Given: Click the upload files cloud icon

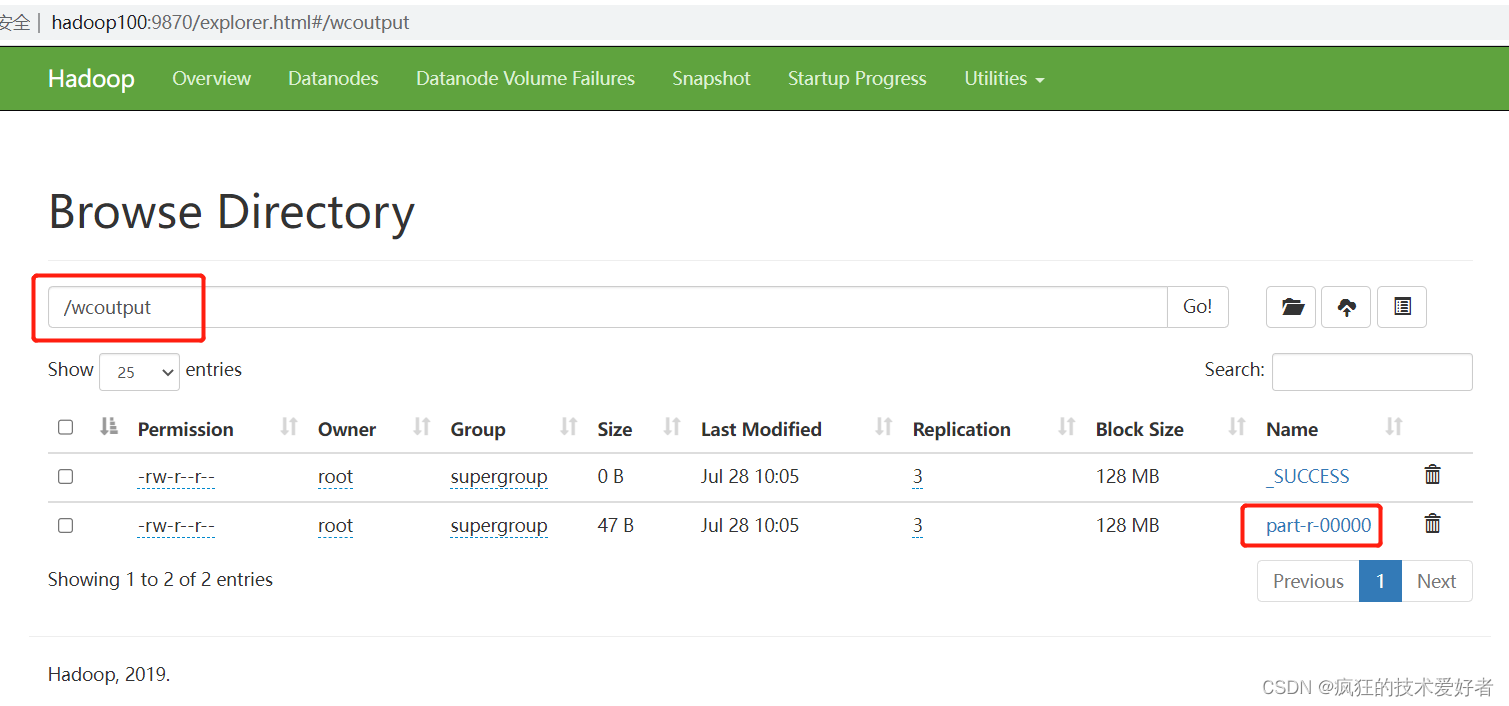Looking at the screenshot, I should click(1346, 307).
